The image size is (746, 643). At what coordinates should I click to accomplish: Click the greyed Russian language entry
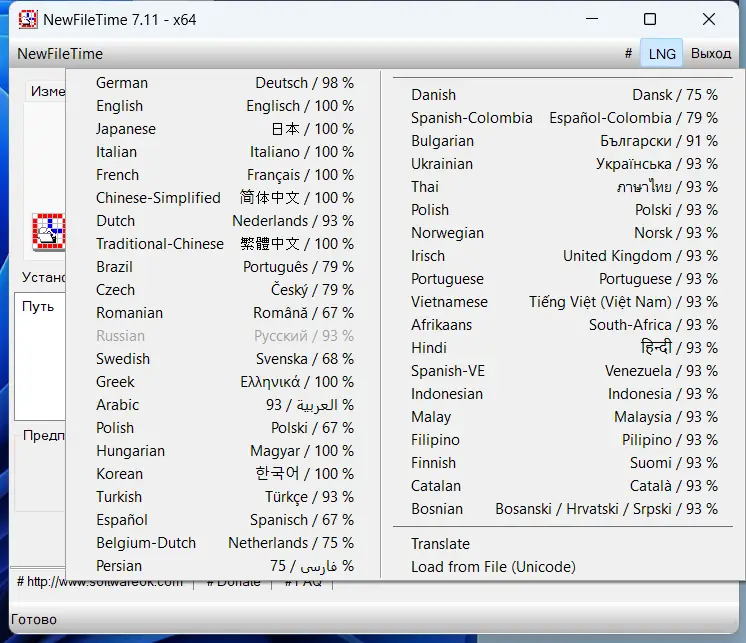coord(224,336)
